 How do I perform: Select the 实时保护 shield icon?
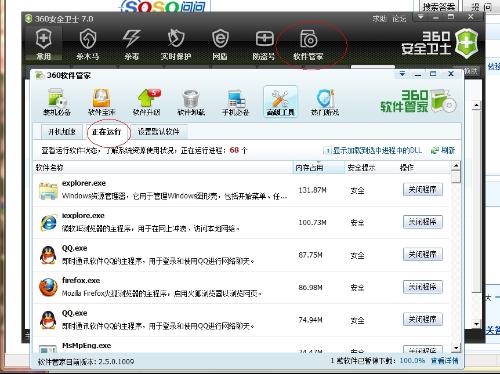point(176,45)
